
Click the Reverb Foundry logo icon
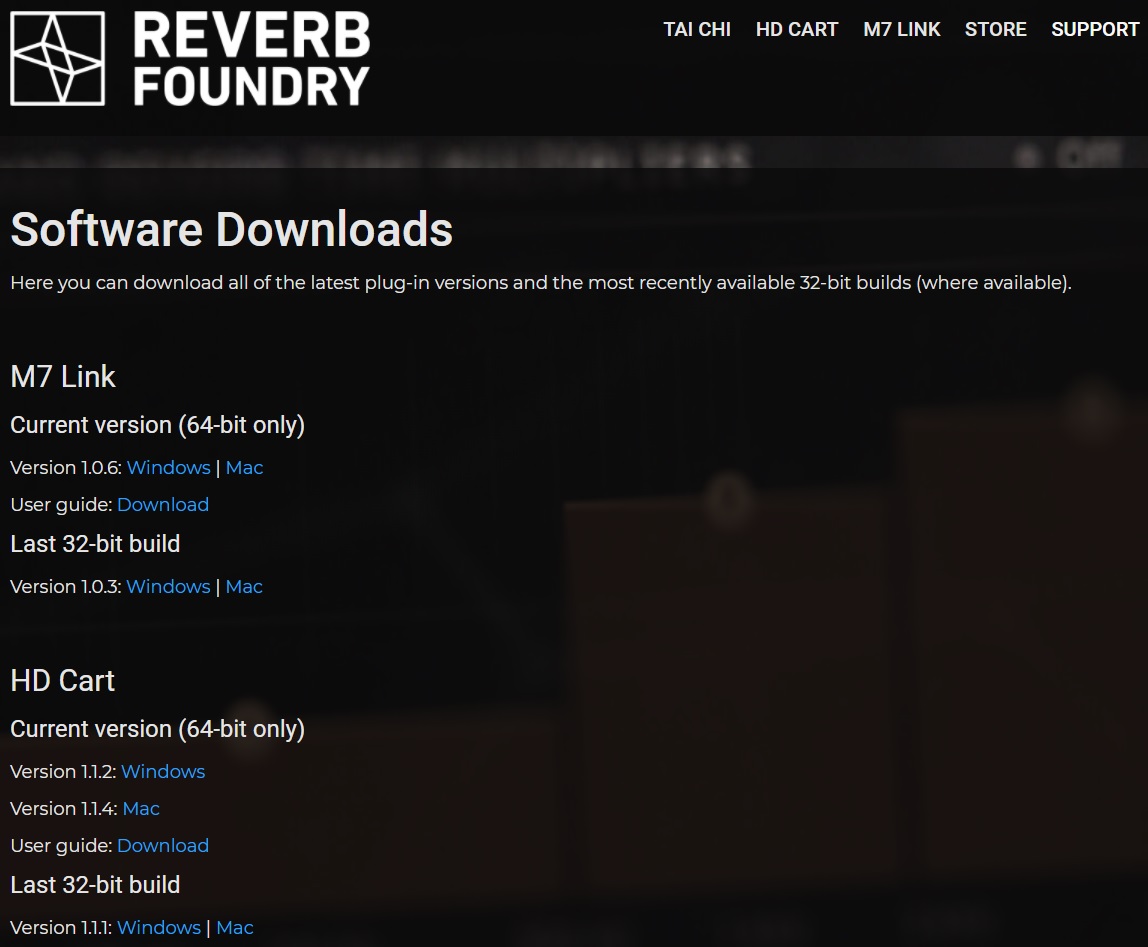click(56, 60)
